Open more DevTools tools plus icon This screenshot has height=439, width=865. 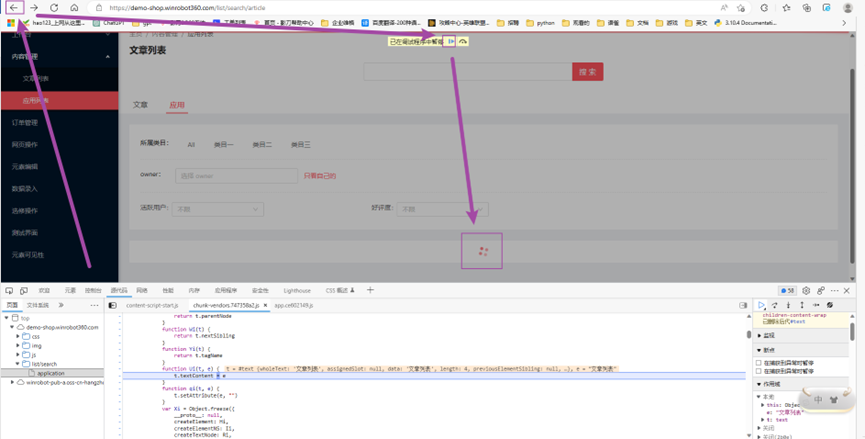[370, 290]
